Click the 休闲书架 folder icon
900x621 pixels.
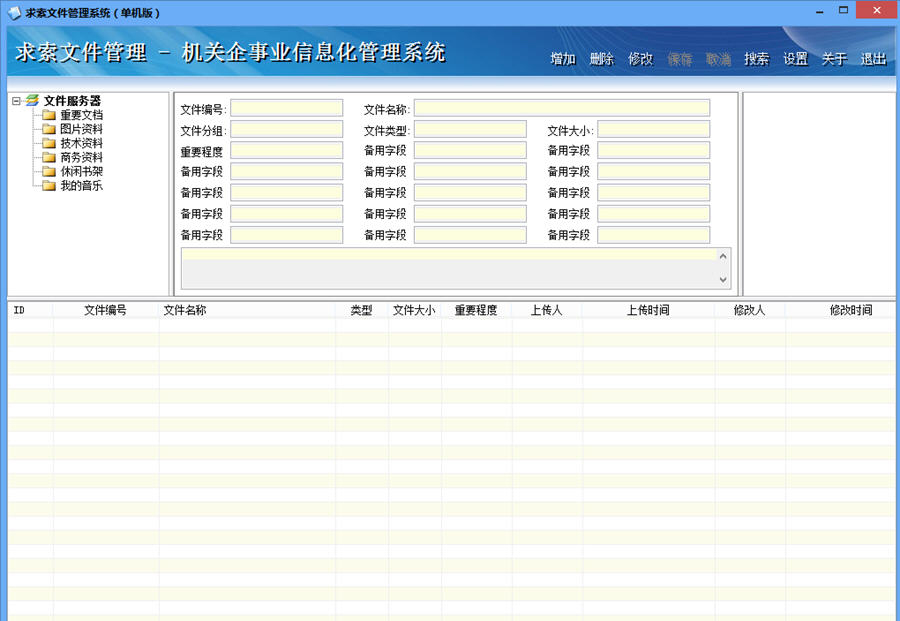pyautogui.click(x=49, y=171)
